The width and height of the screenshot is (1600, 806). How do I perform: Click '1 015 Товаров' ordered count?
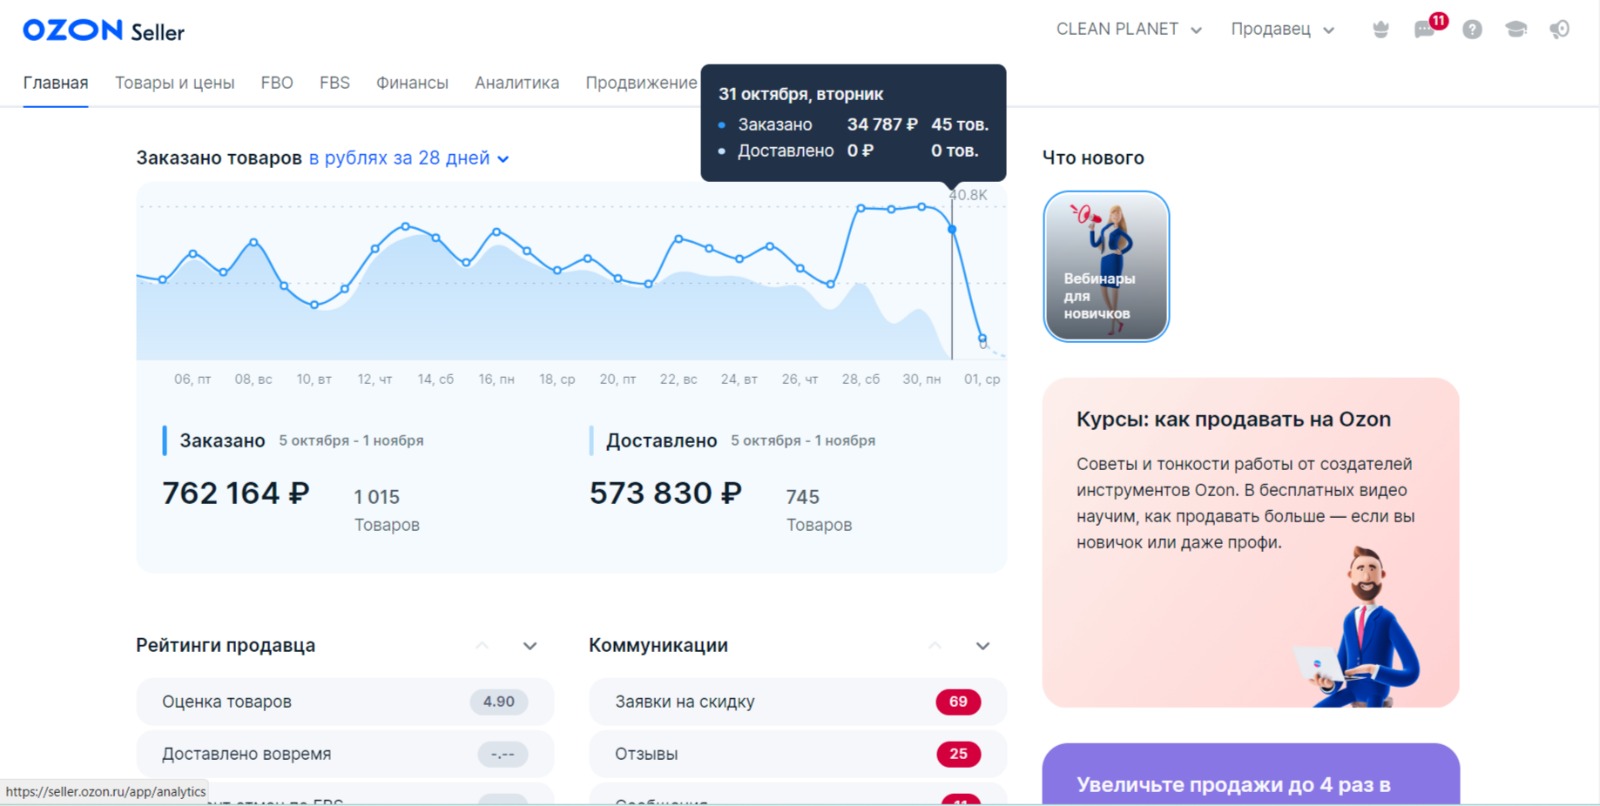pos(387,510)
